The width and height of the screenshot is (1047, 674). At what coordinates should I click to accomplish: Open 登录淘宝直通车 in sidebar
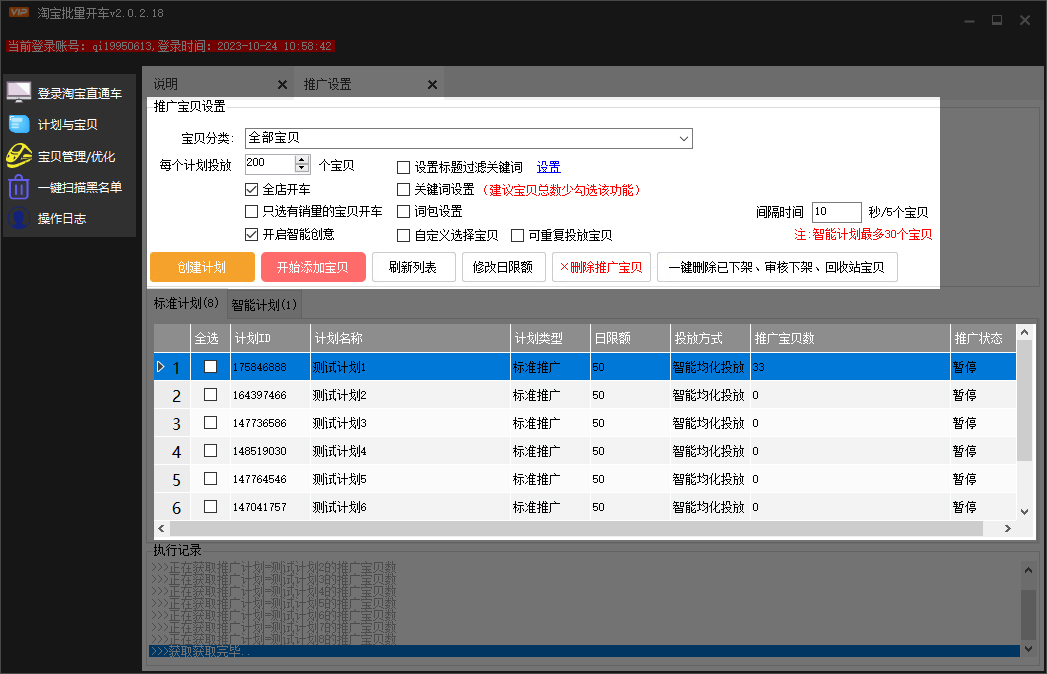(79, 94)
